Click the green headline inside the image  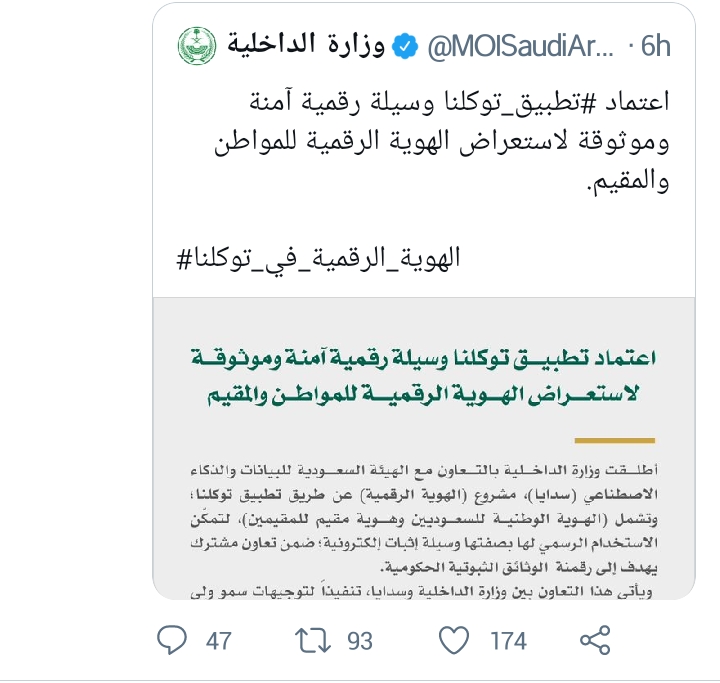pyautogui.click(x=423, y=377)
